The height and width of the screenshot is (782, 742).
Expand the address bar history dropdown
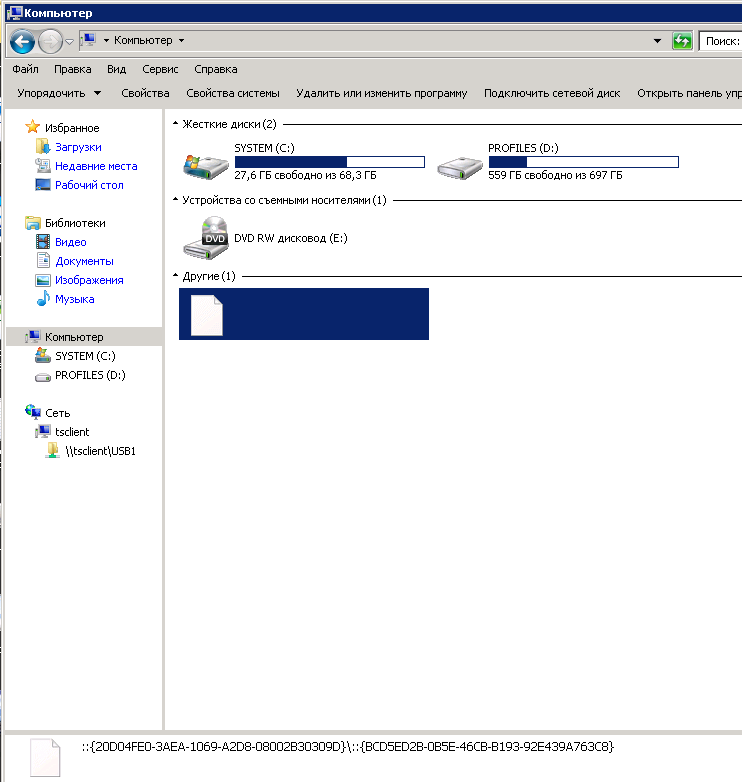pos(657,41)
